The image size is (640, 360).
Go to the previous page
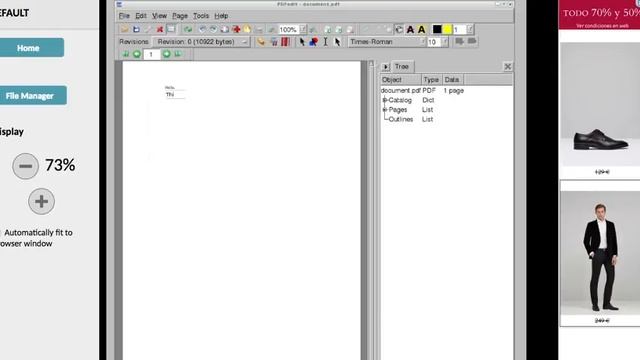tap(137, 54)
